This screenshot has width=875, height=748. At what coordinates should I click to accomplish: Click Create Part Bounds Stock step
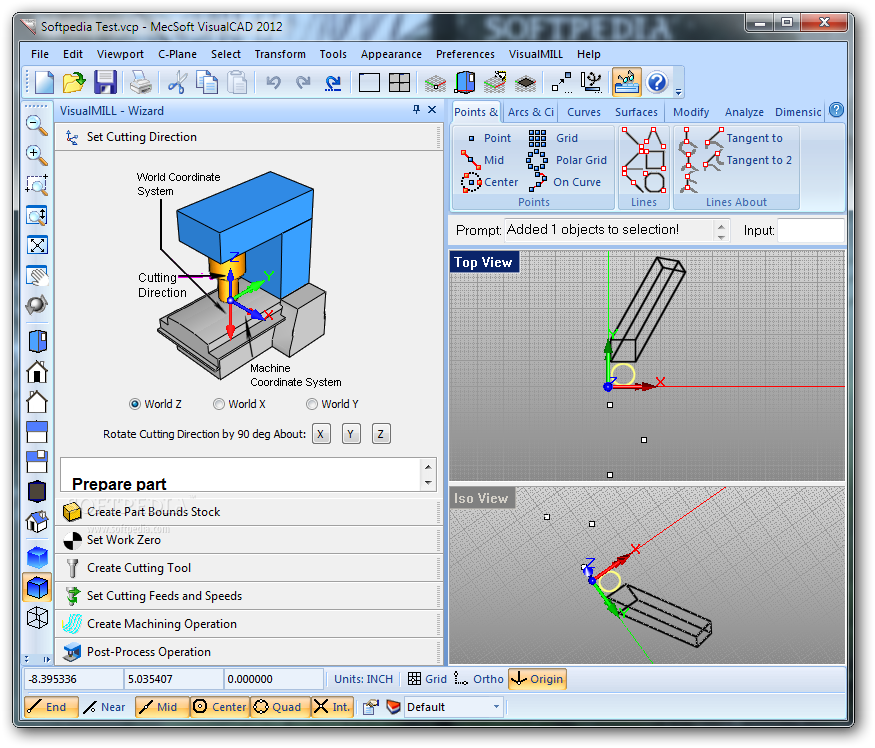tap(249, 512)
